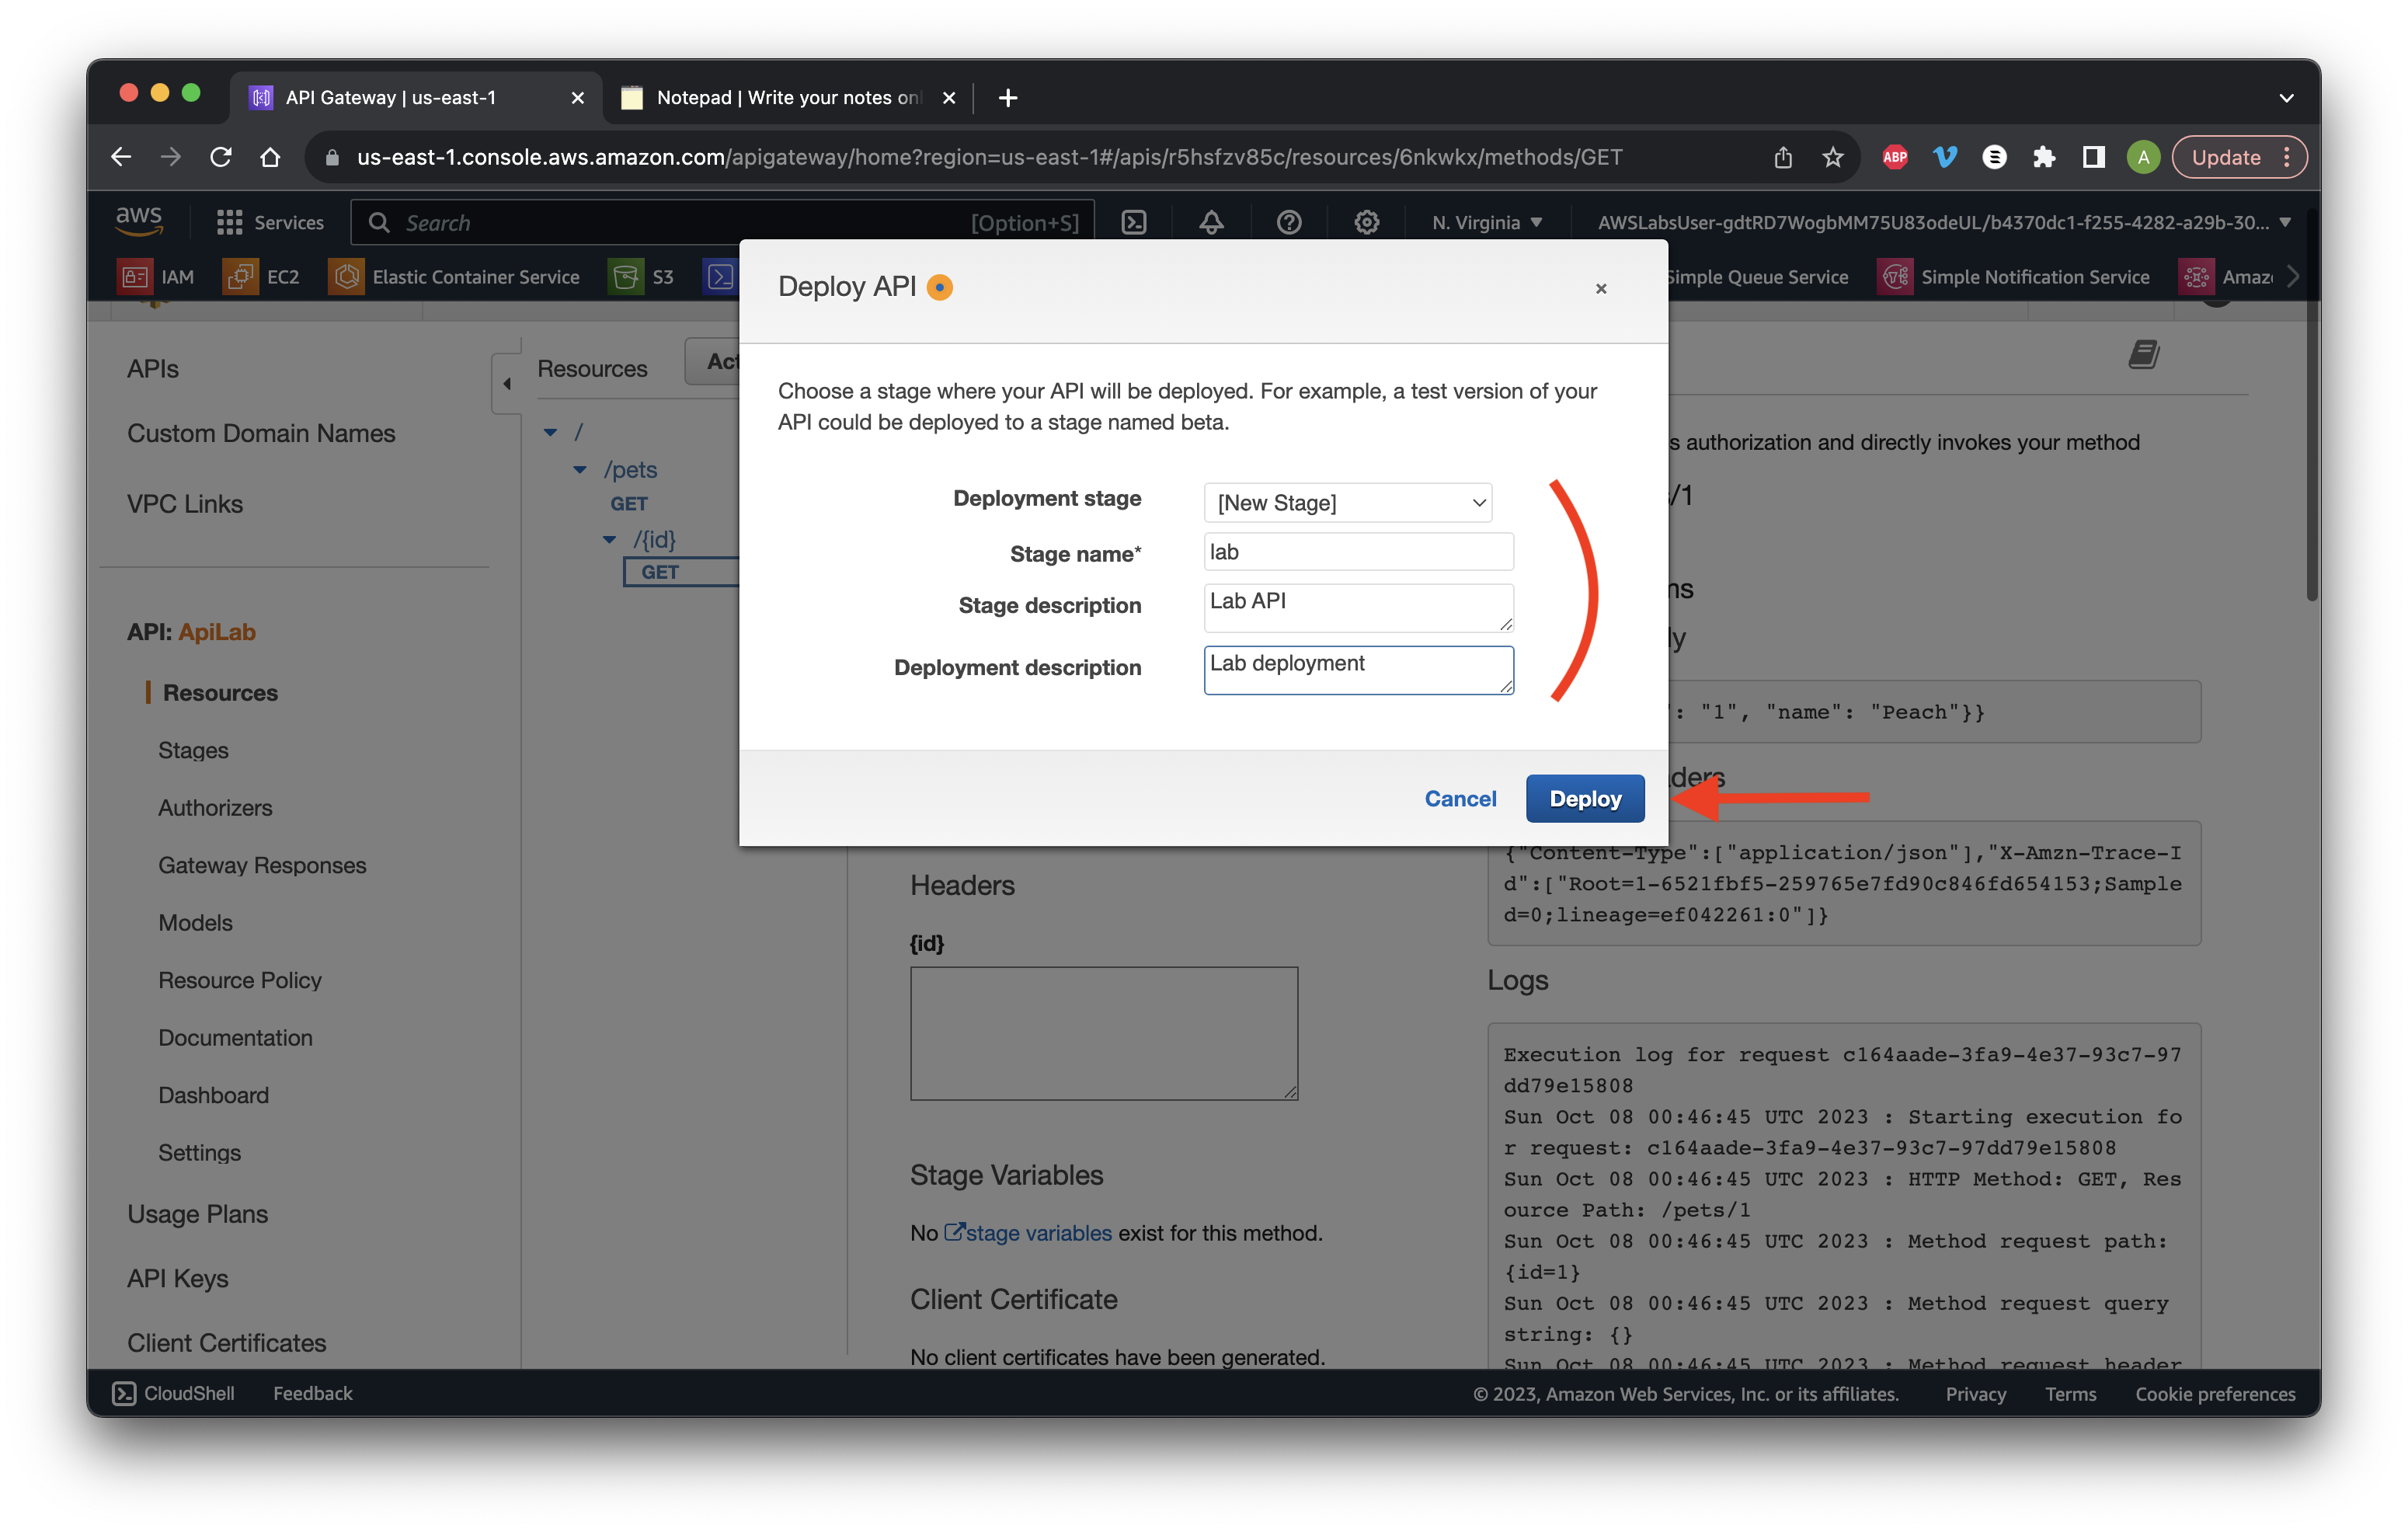The width and height of the screenshot is (2408, 1532).
Task: Open the Elastic Container Service shortcut
Action: coord(454,276)
